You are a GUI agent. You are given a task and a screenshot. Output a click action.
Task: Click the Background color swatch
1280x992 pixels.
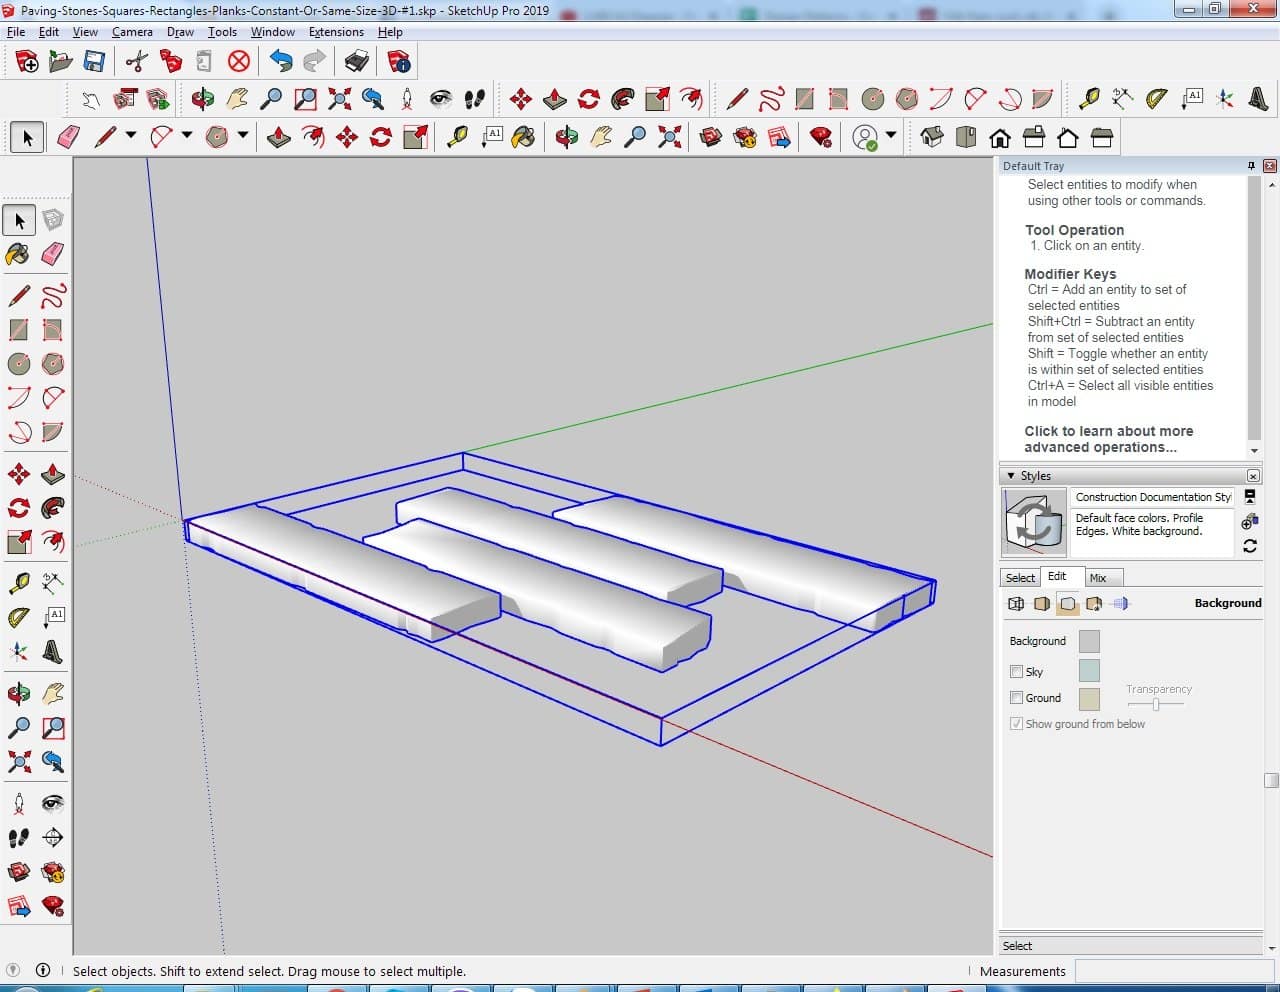click(1089, 641)
